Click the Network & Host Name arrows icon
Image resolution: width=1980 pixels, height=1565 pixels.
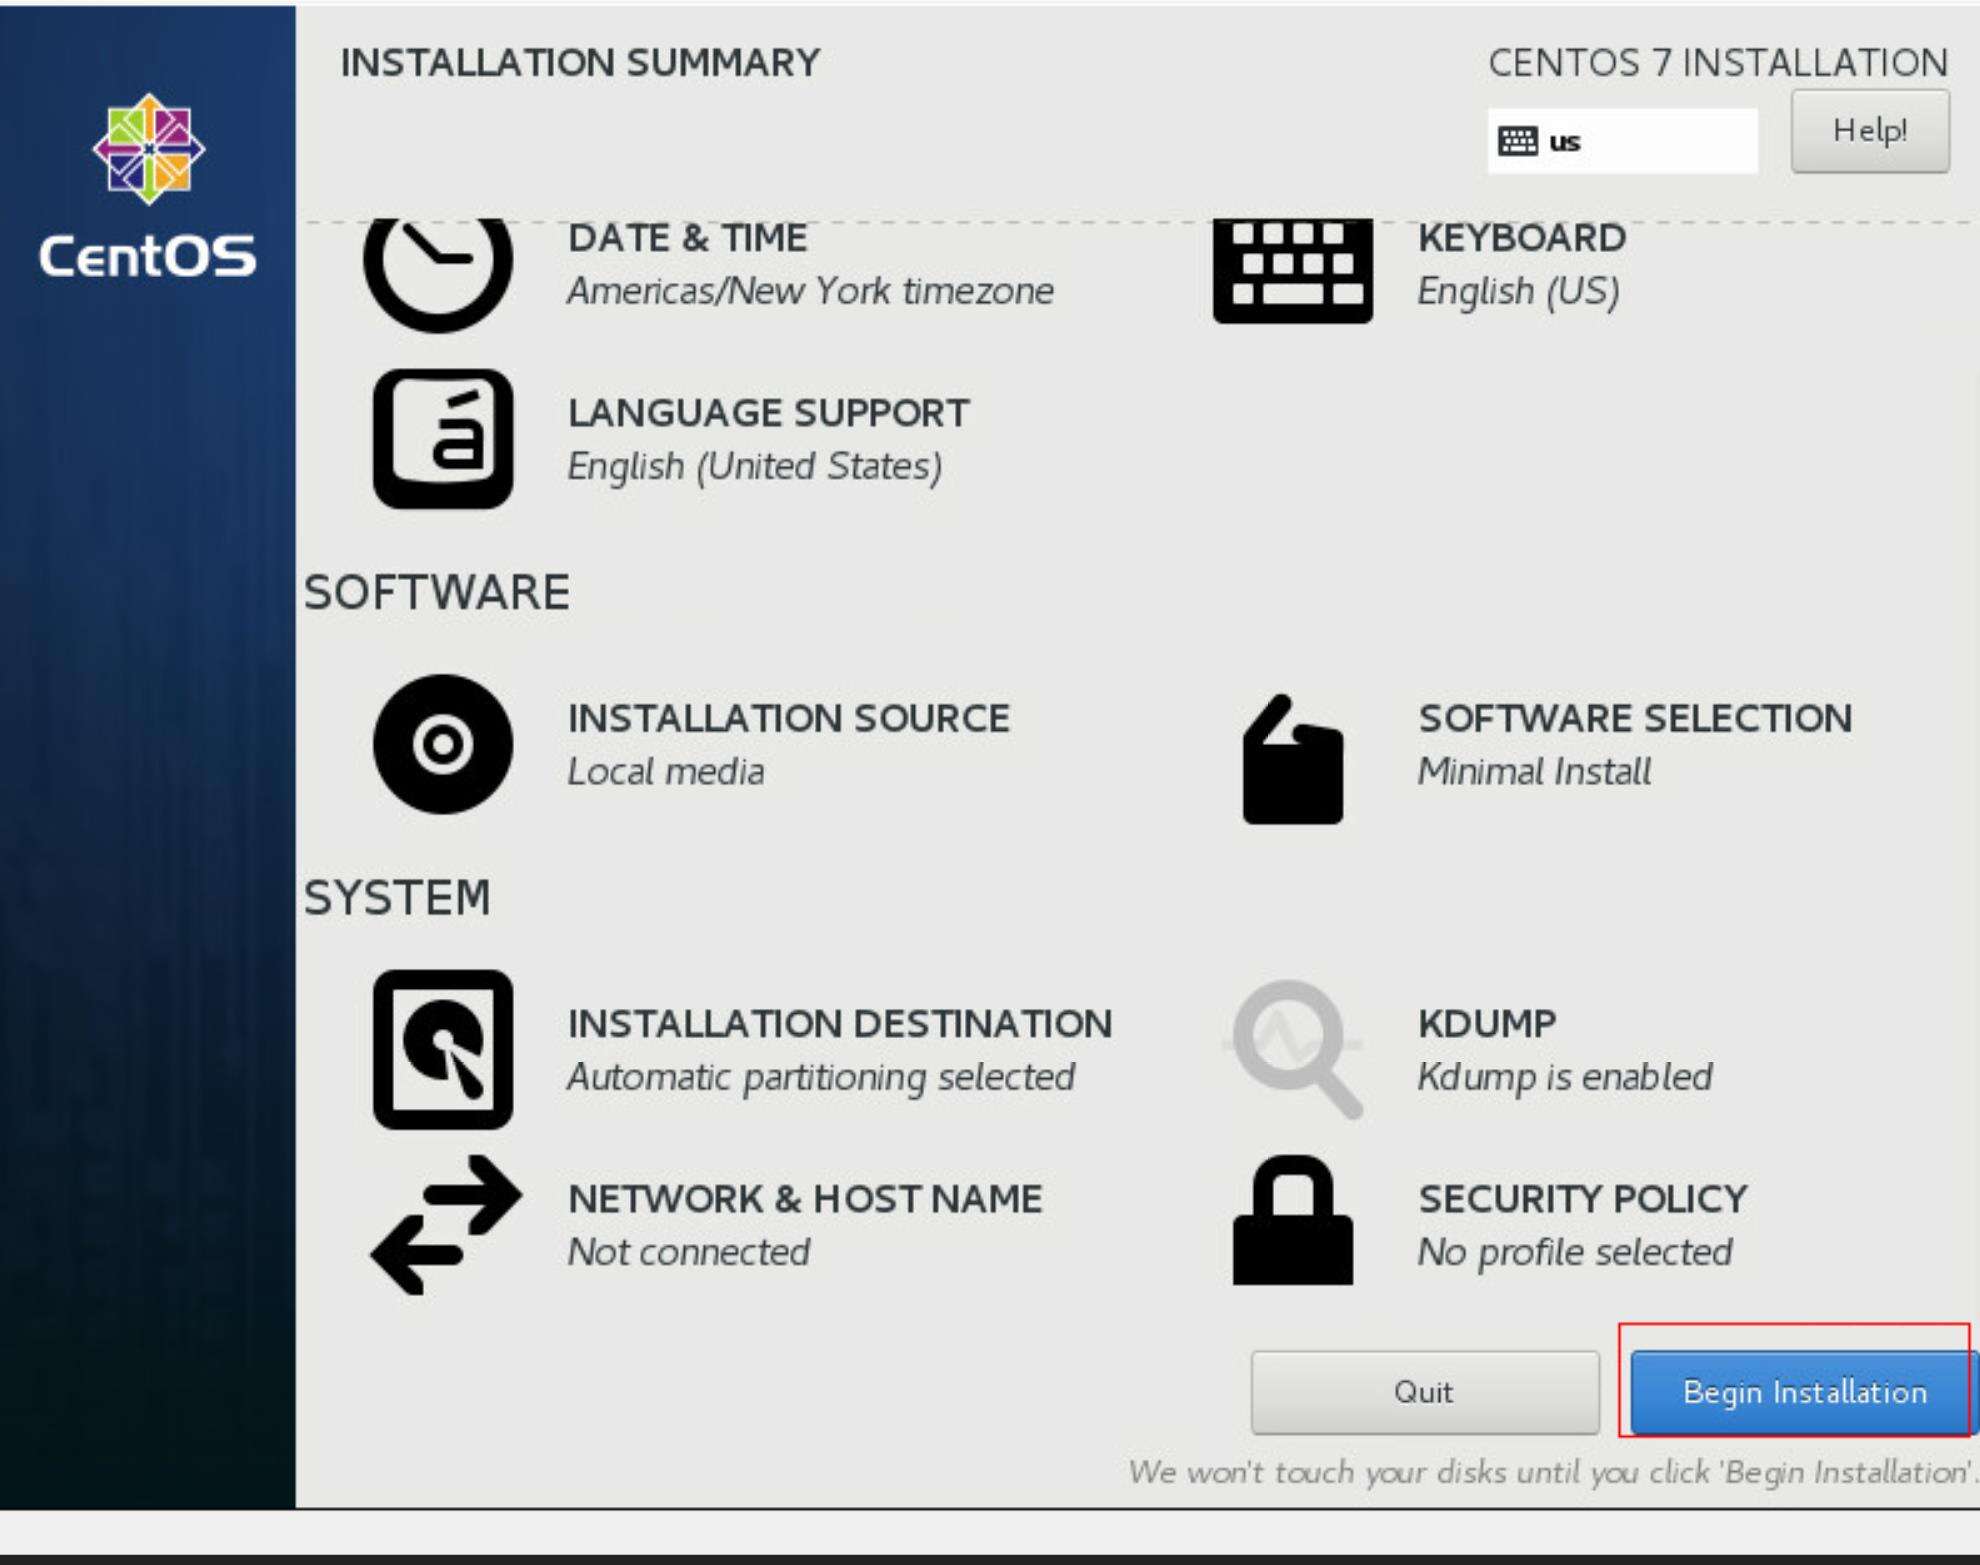445,1224
